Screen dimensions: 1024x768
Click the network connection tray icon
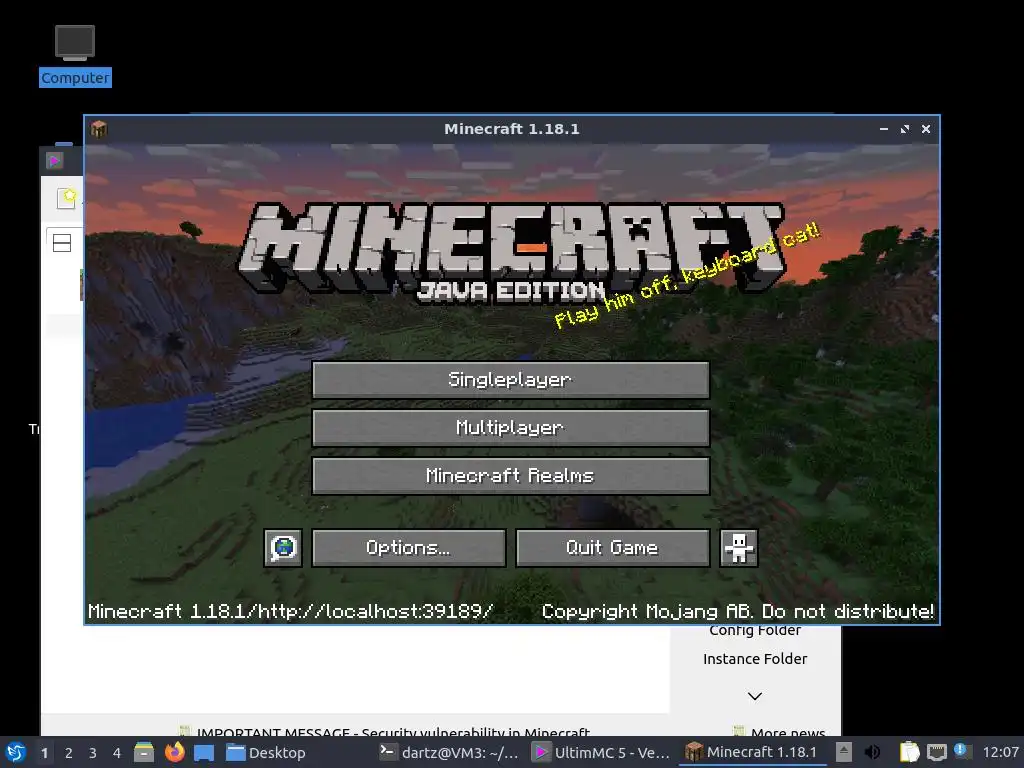click(x=936, y=752)
